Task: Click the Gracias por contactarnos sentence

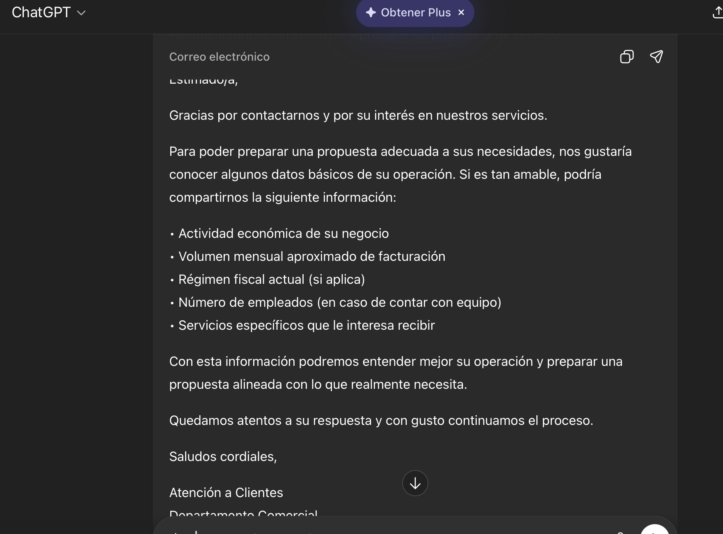Action: 358,115
